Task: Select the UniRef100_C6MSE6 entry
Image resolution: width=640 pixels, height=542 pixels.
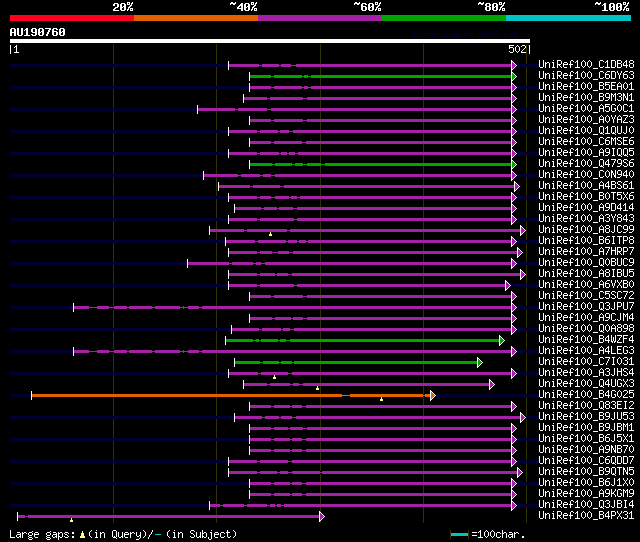Action: [x=586, y=142]
